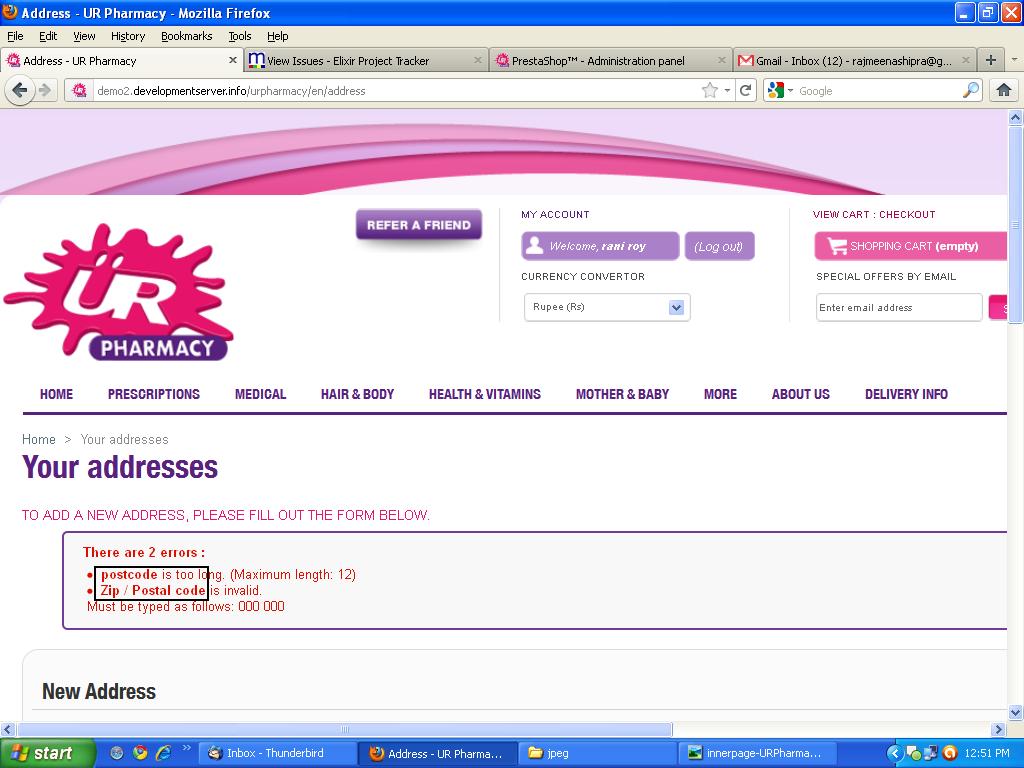1024x768 pixels.
Task: Click the Log out link
Action: [x=719, y=246]
